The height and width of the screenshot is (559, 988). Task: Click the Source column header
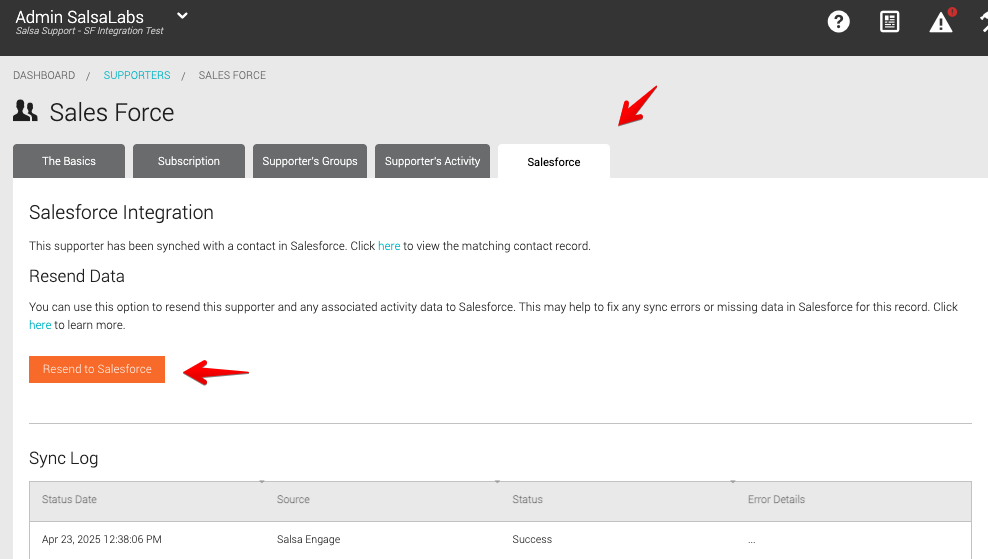[x=293, y=499]
